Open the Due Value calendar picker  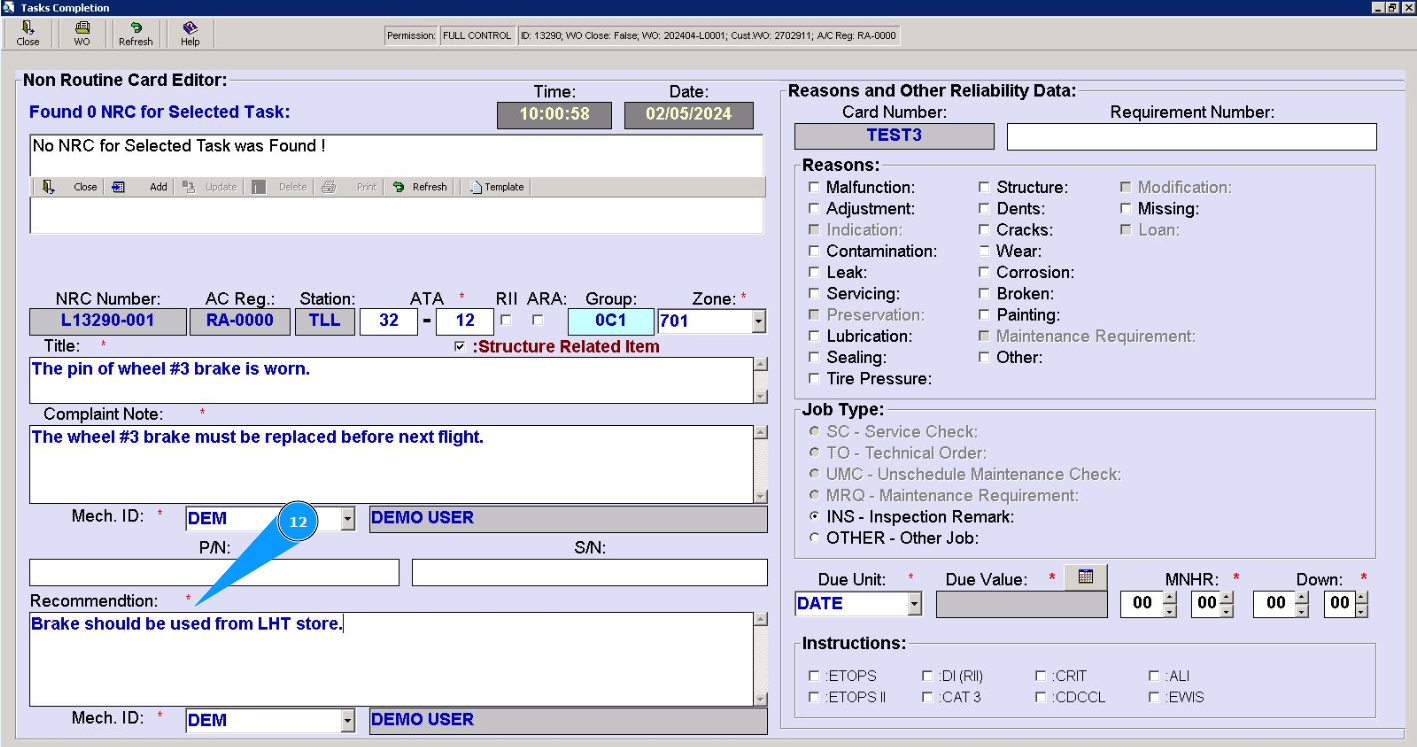coord(1086,577)
